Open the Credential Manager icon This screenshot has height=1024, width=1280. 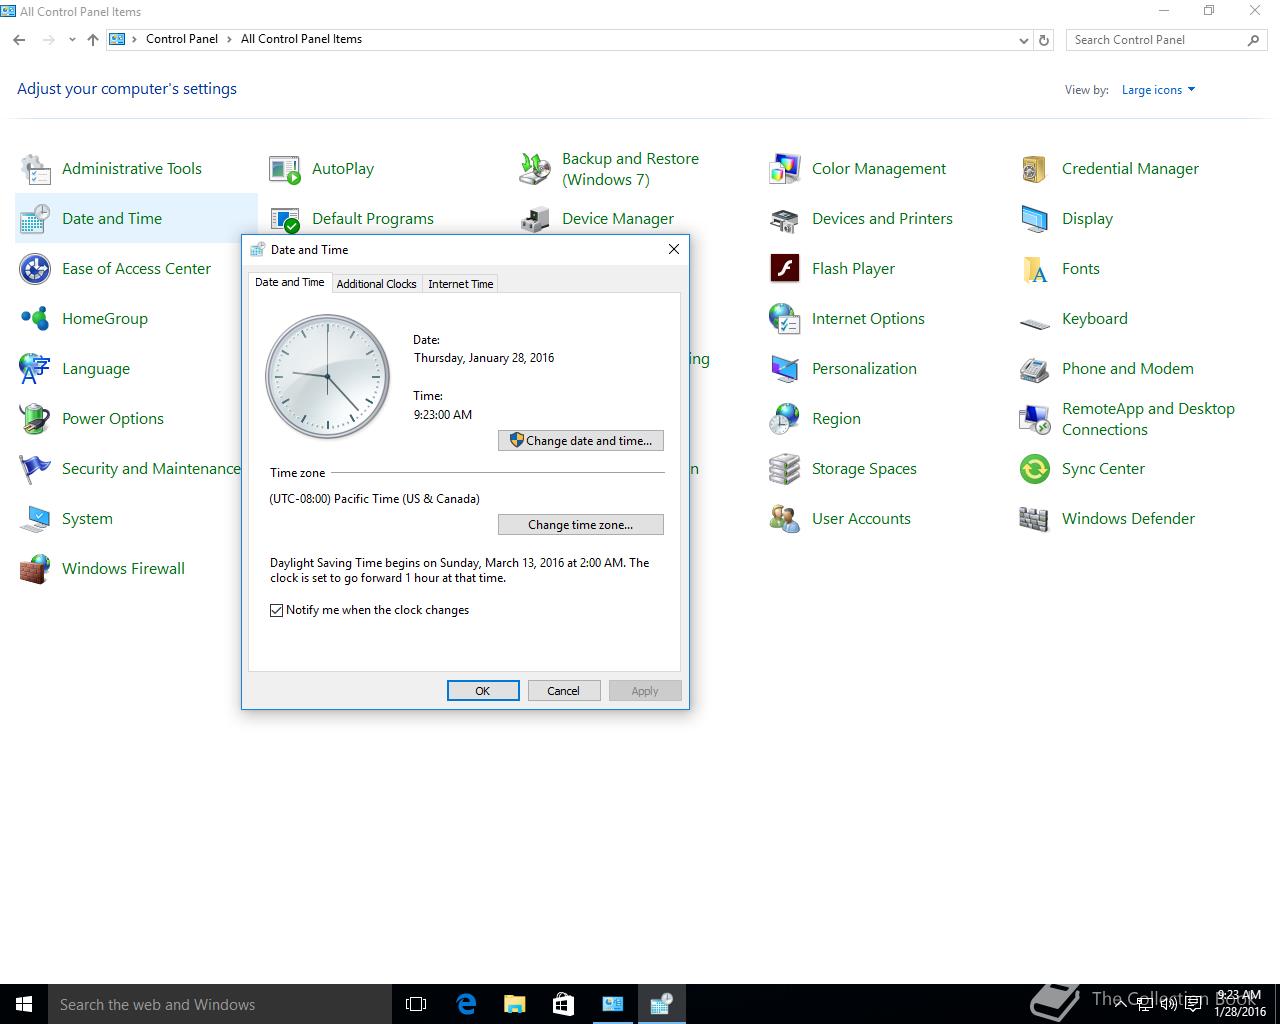(1035, 169)
